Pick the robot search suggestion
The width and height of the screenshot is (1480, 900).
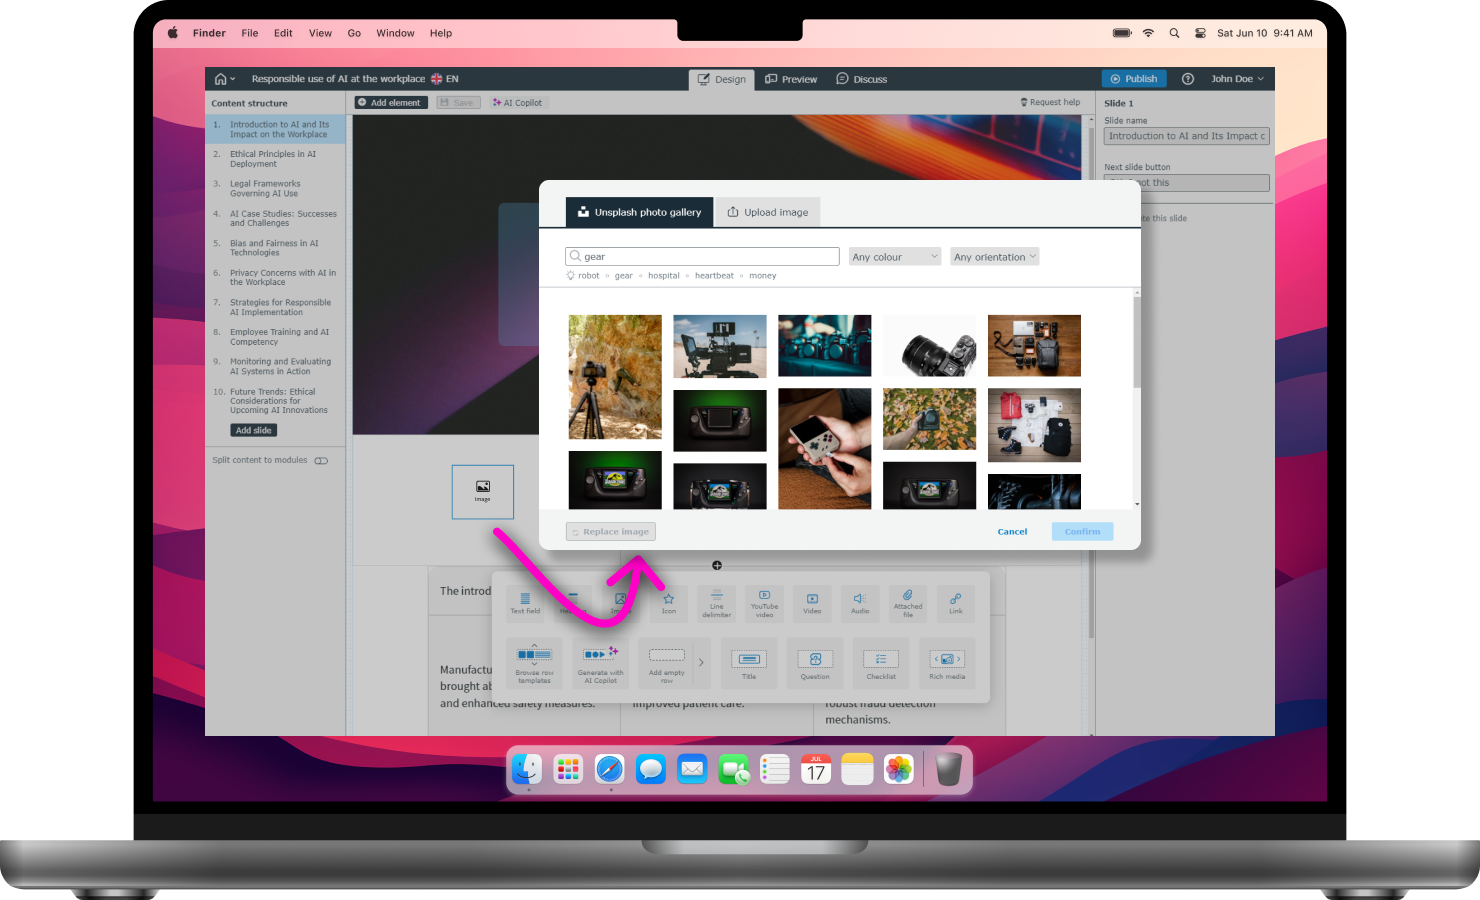588,276
